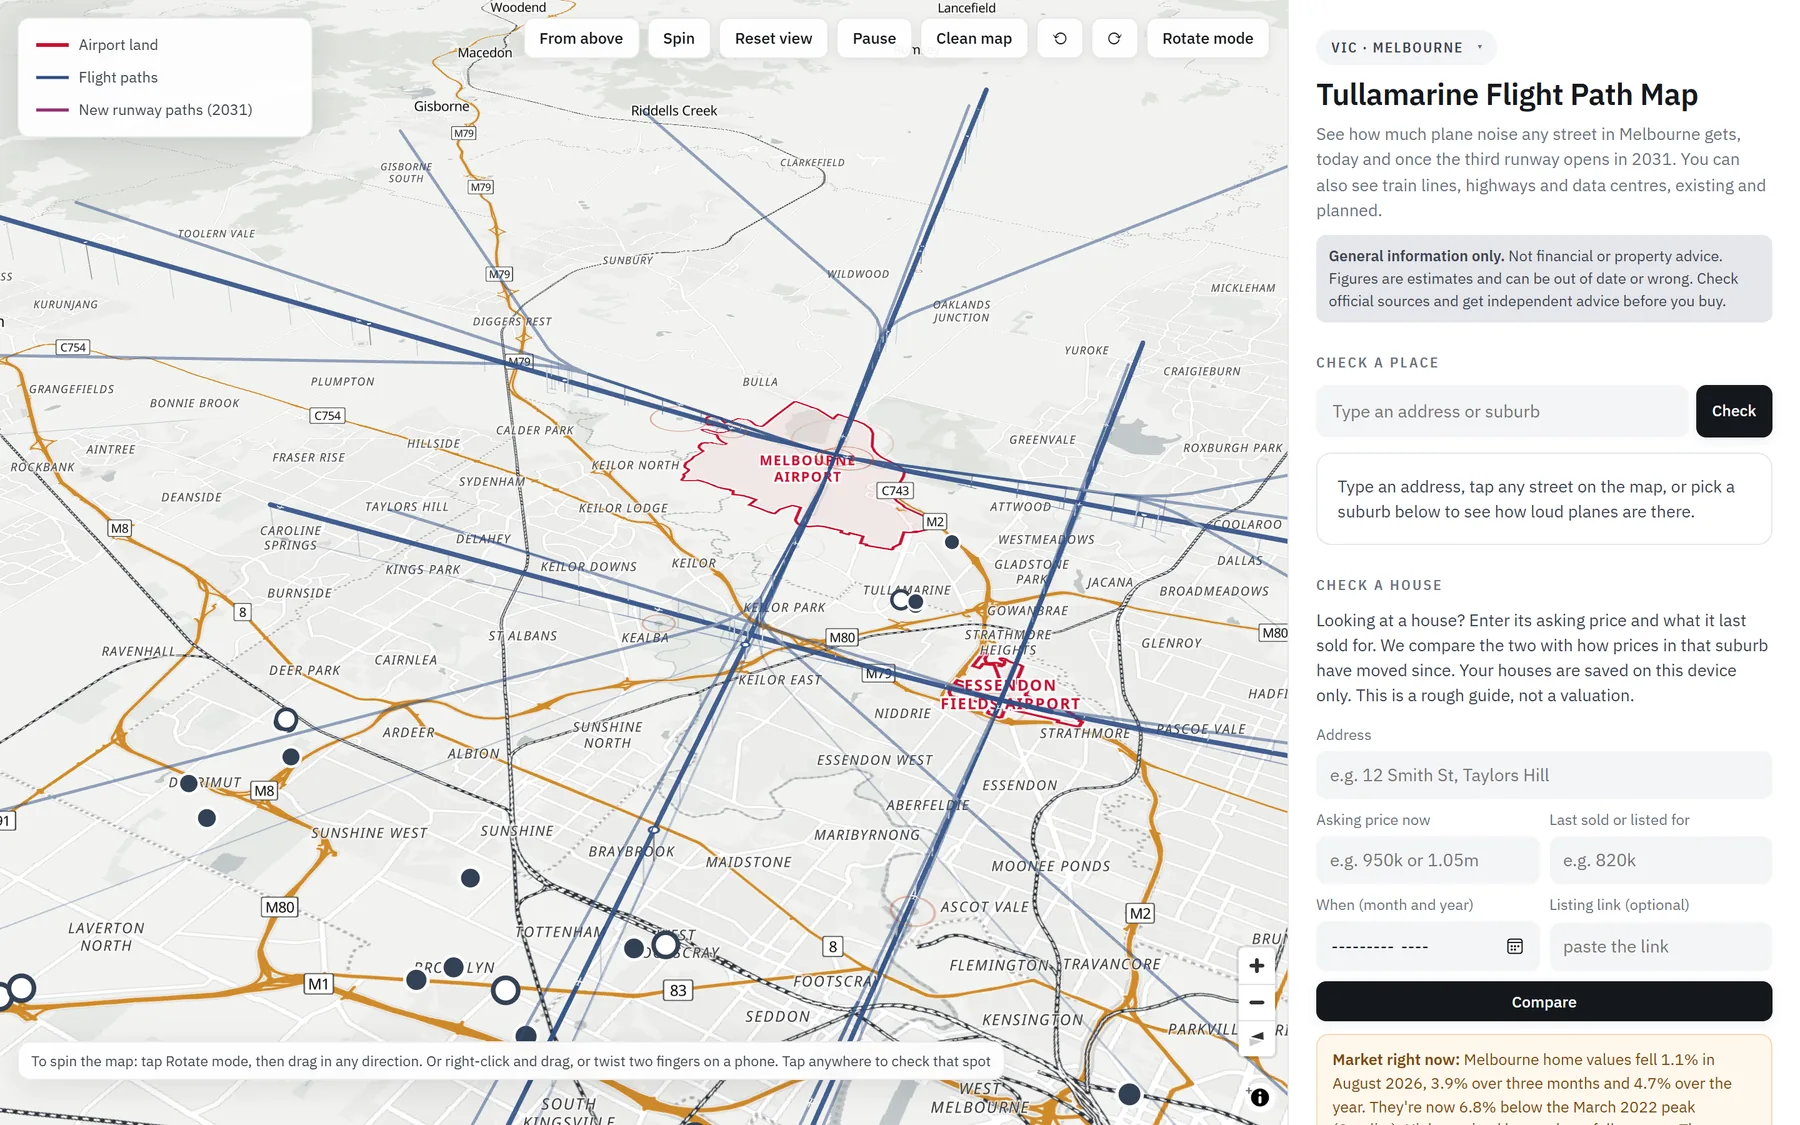Click the Reset view button
This screenshot has width=1800, height=1125.
click(773, 38)
